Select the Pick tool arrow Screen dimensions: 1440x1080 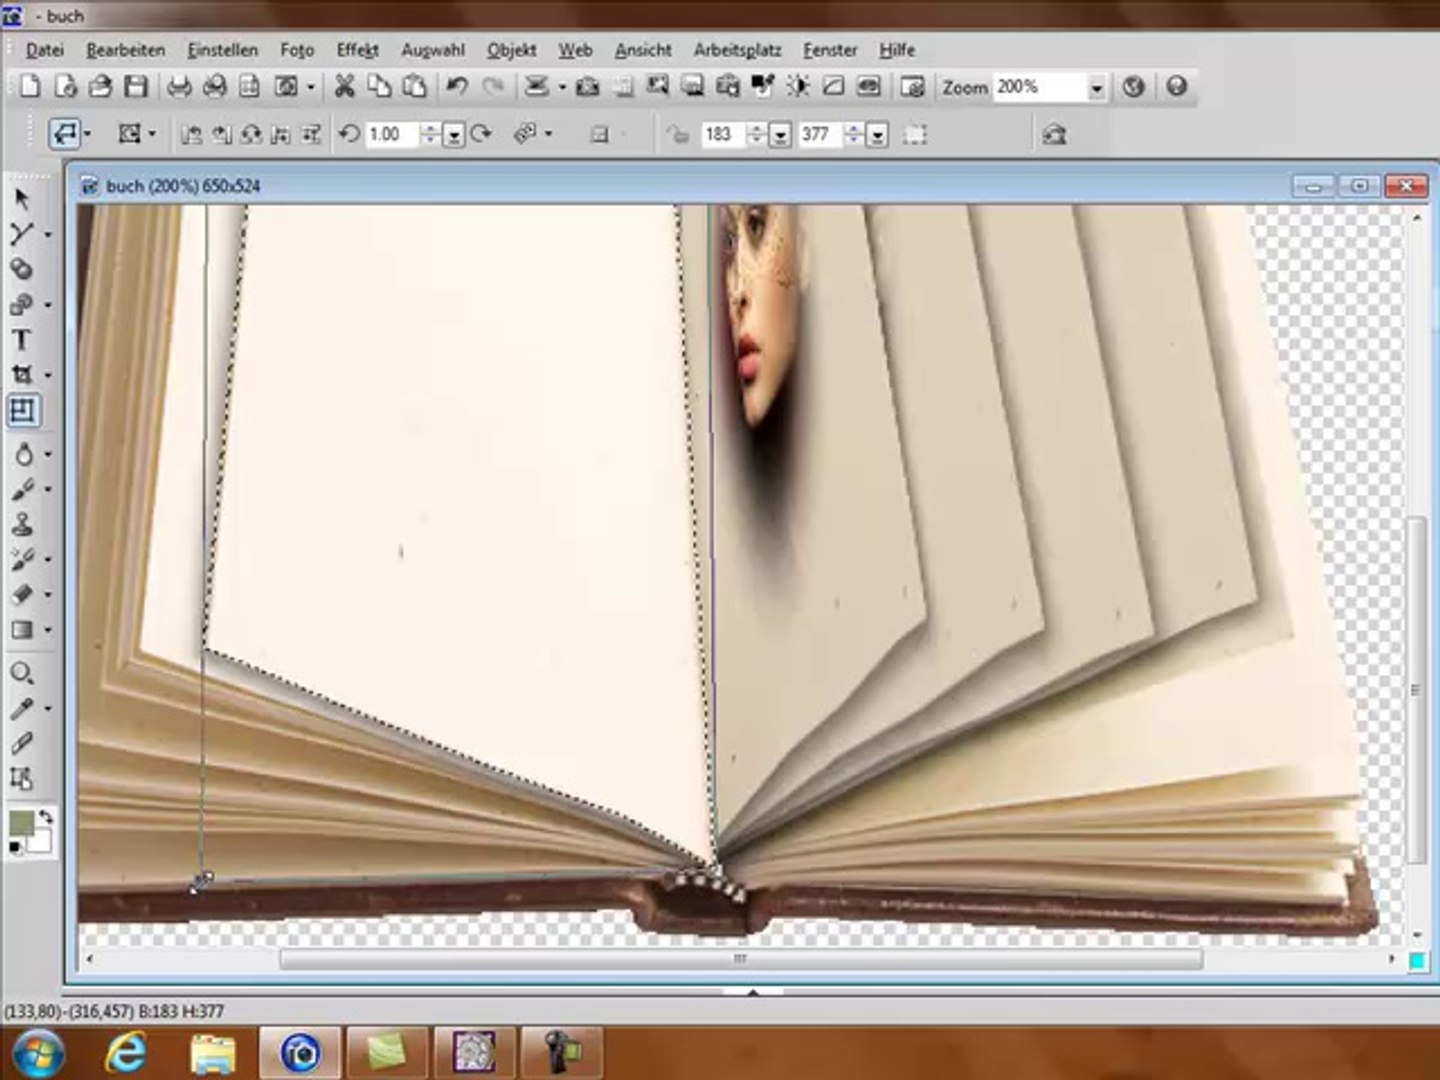(22, 199)
